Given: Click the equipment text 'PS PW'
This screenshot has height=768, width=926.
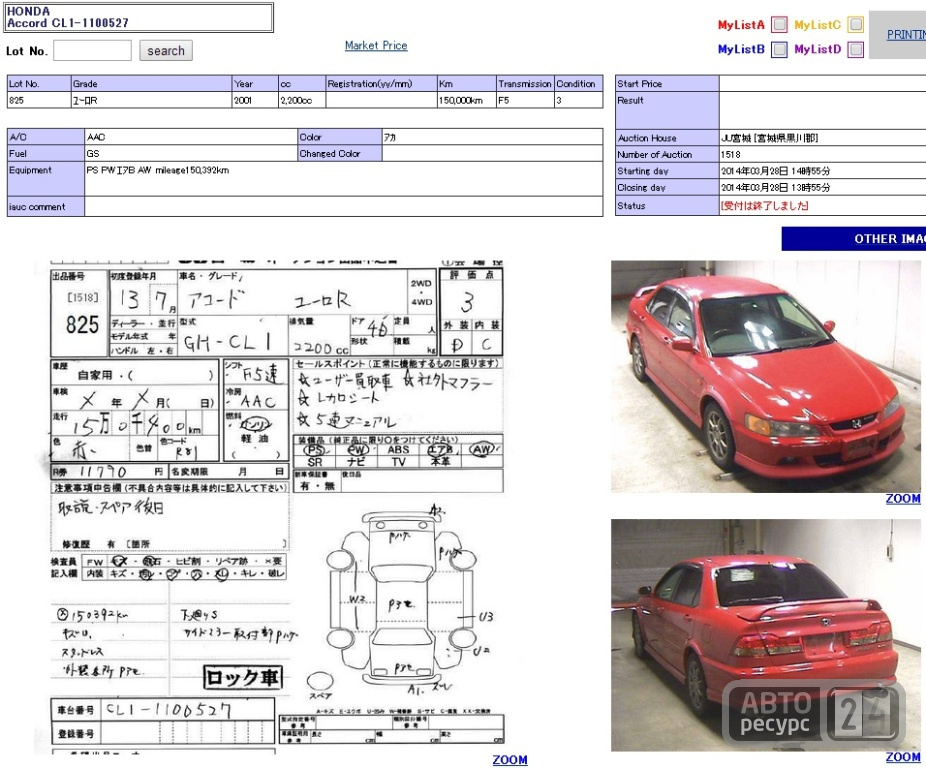Looking at the screenshot, I should point(100,170).
